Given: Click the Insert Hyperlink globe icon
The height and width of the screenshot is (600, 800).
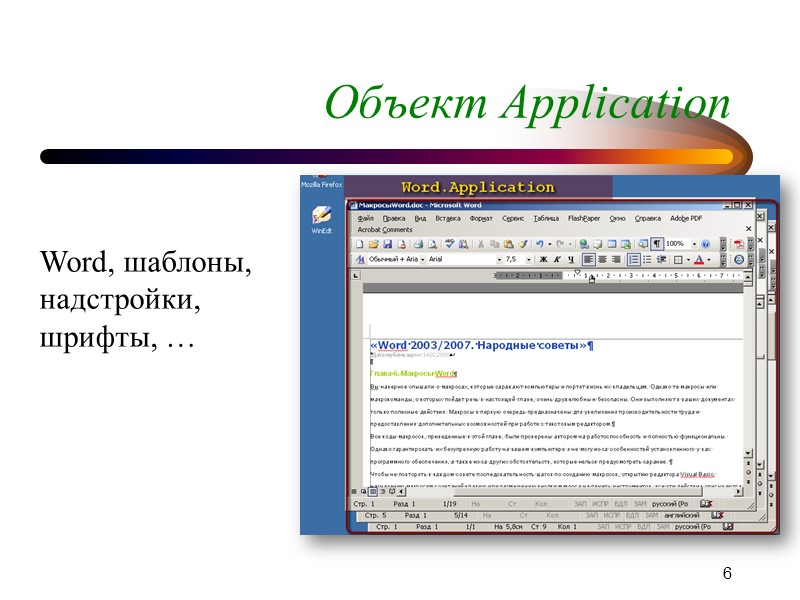Looking at the screenshot, I should (x=584, y=244).
